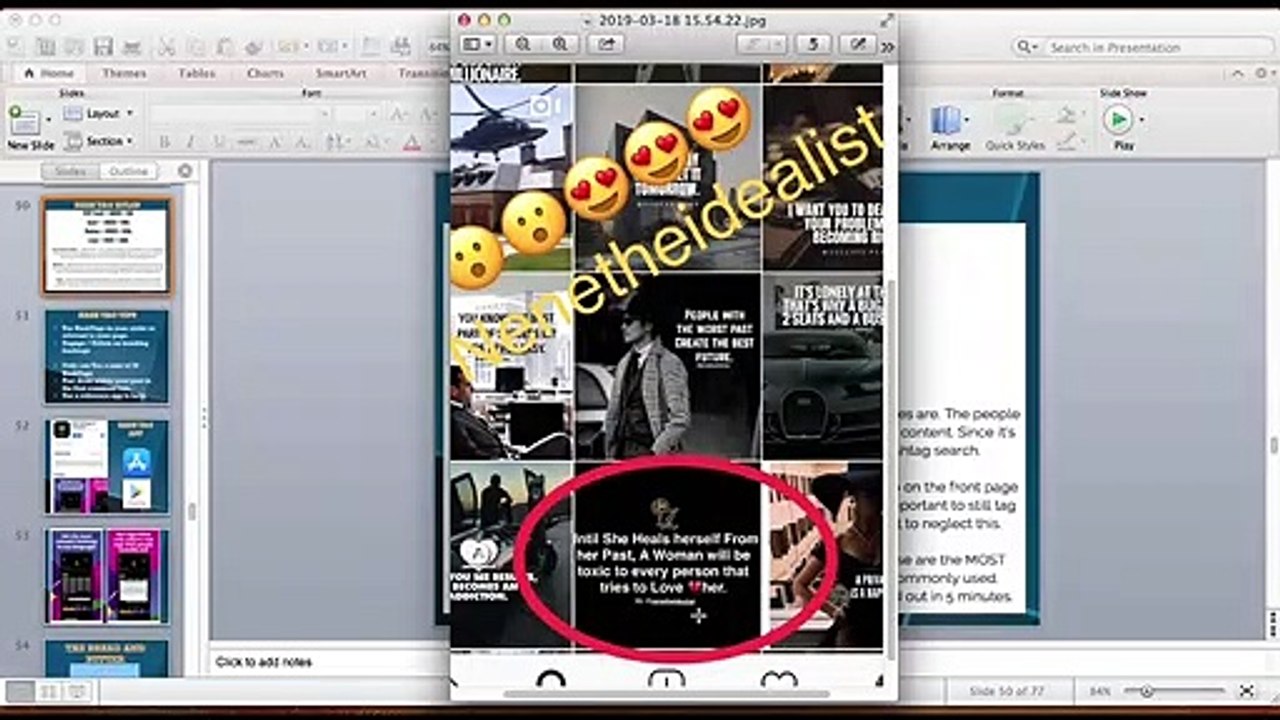Screen dimensions: 1280x720
Task: Open the font size combo box
Action: 358,114
